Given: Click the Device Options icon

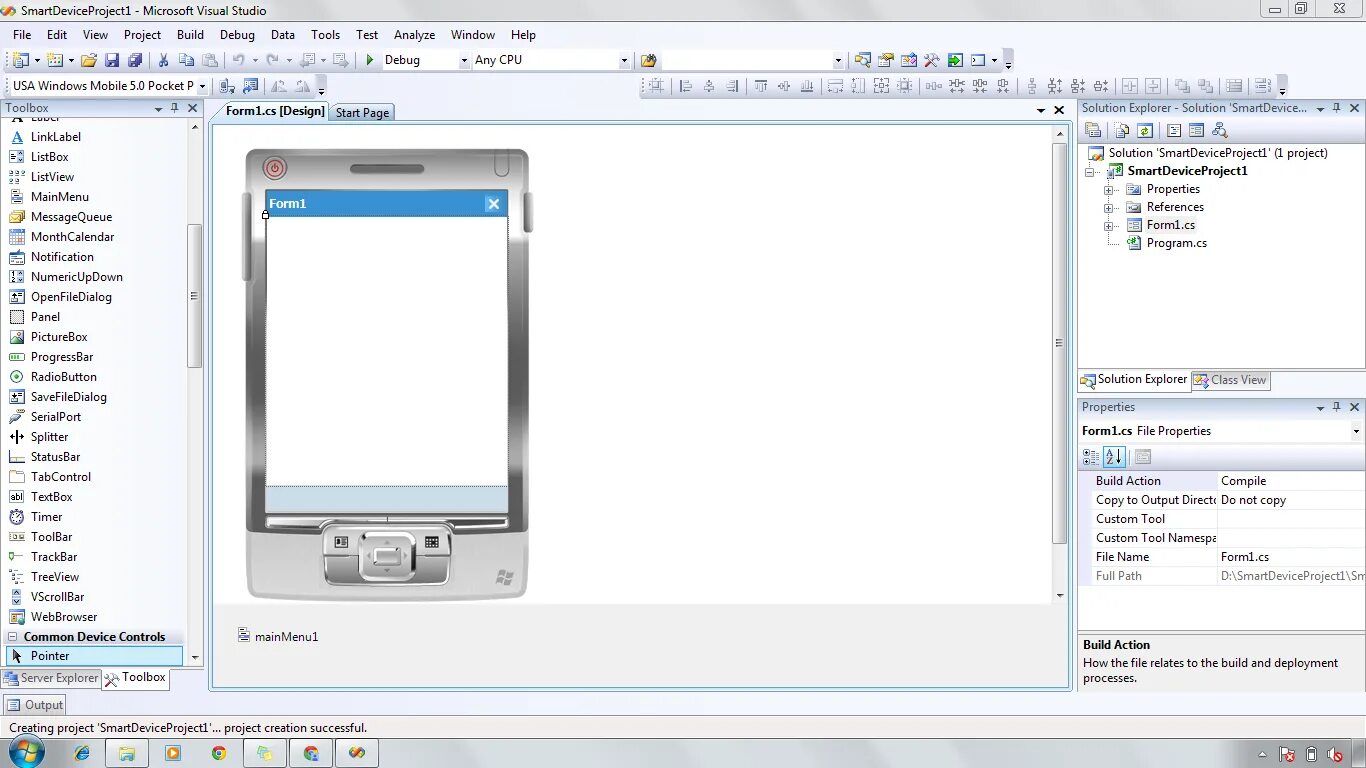Looking at the screenshot, I should (x=250, y=86).
